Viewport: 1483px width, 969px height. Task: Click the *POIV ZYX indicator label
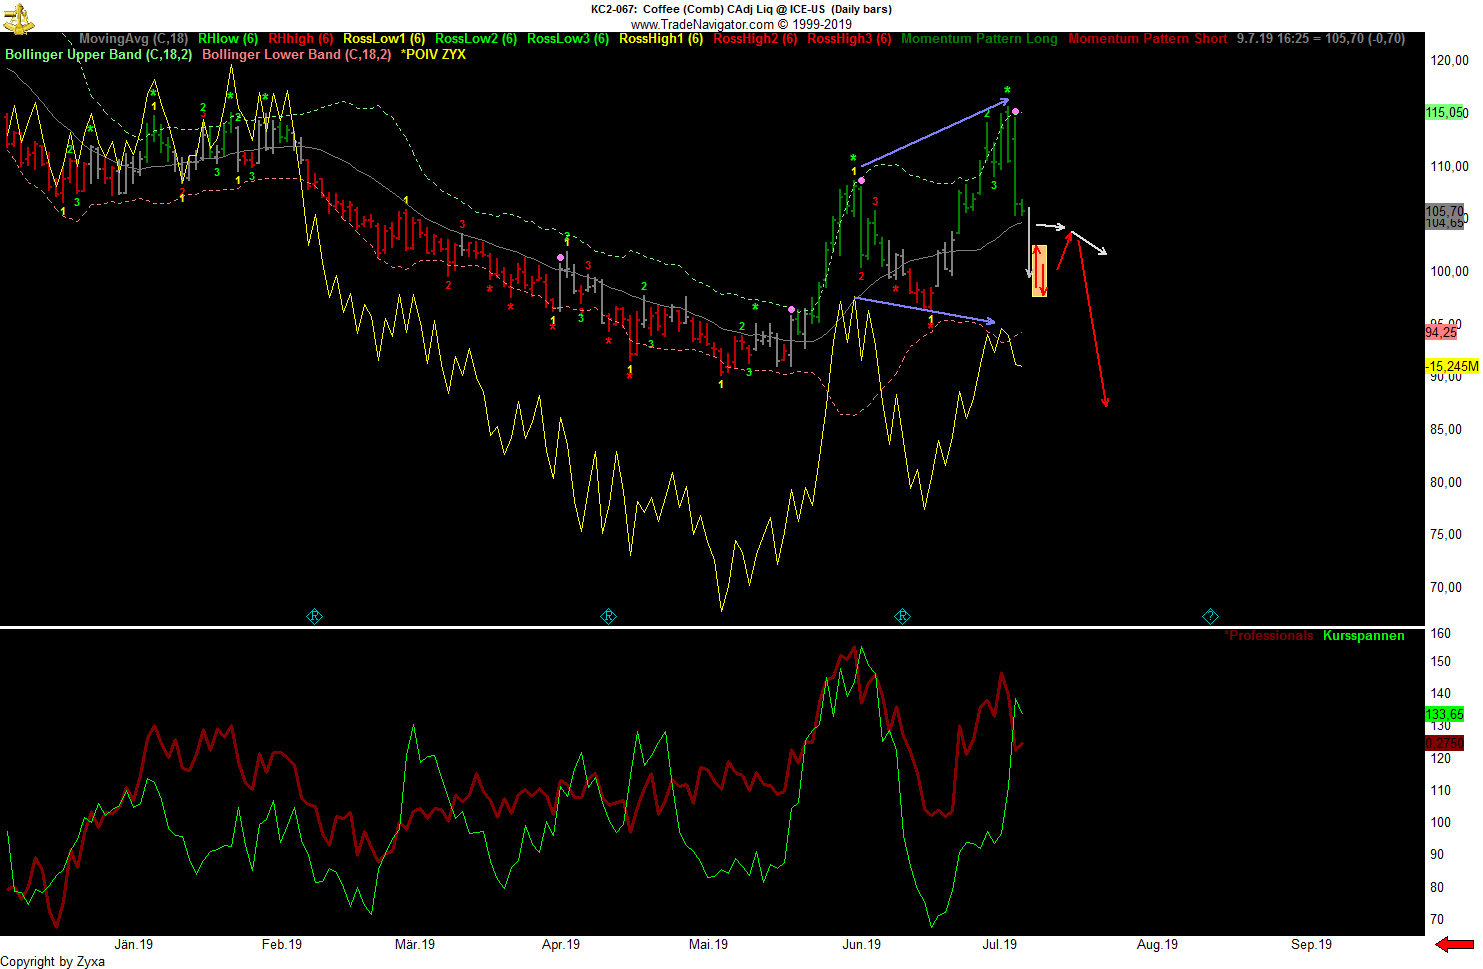pos(433,54)
